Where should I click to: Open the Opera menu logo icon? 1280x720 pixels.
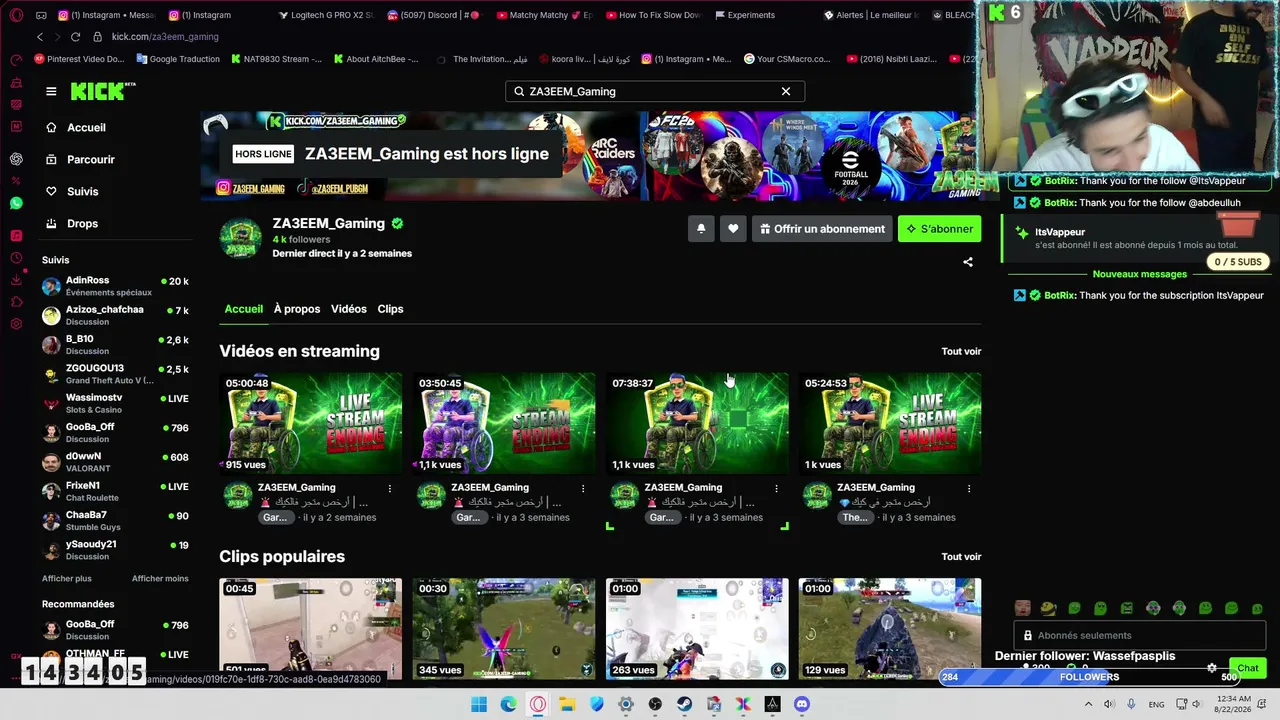pos(16,15)
